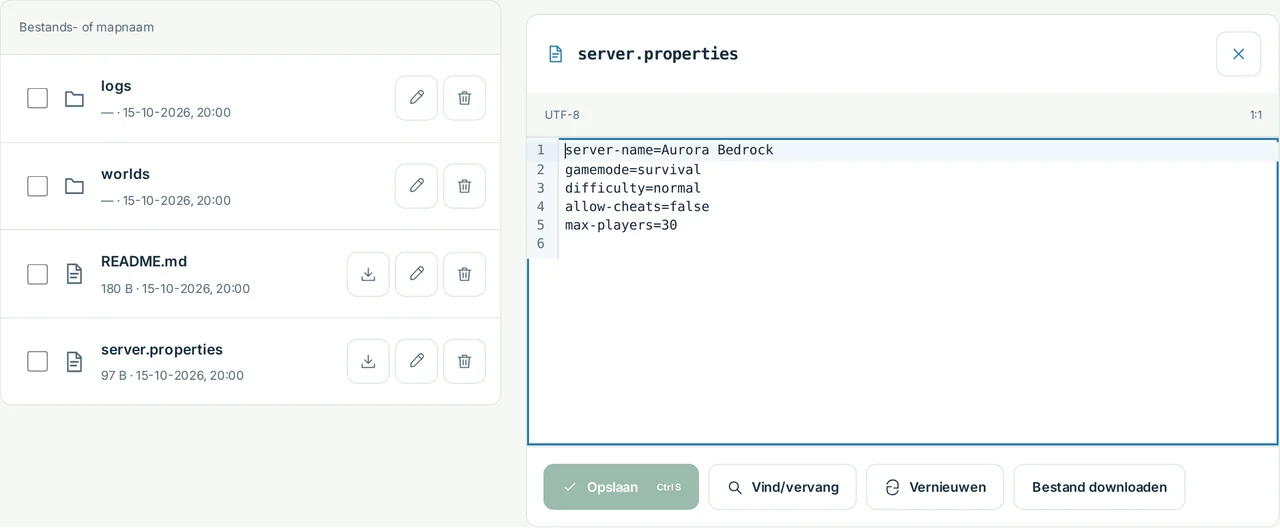This screenshot has height=528, width=1280.
Task: Rename the worlds folder with pencil icon
Action: (x=416, y=186)
